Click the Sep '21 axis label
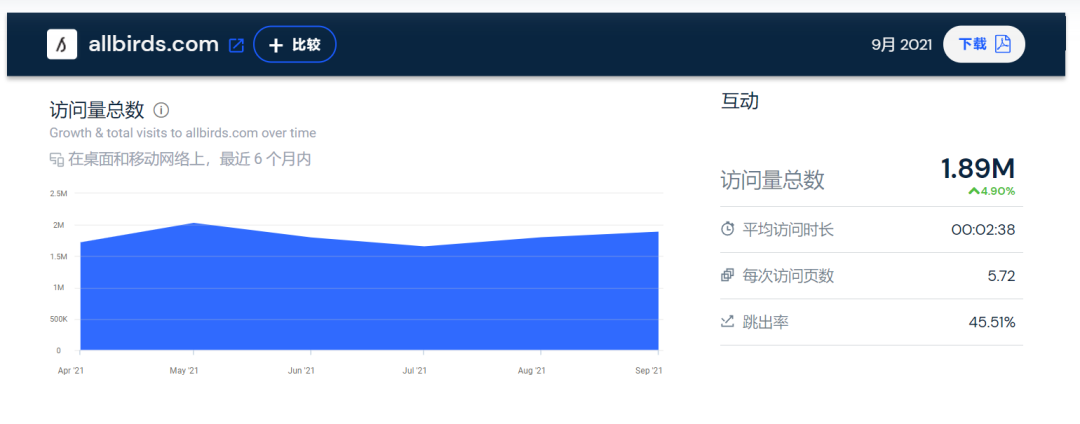This screenshot has height=424, width=1080. click(x=647, y=370)
